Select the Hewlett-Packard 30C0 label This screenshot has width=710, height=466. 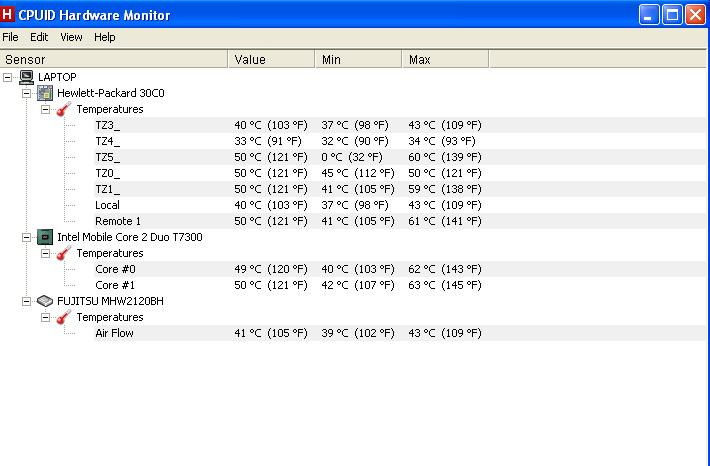pos(110,93)
